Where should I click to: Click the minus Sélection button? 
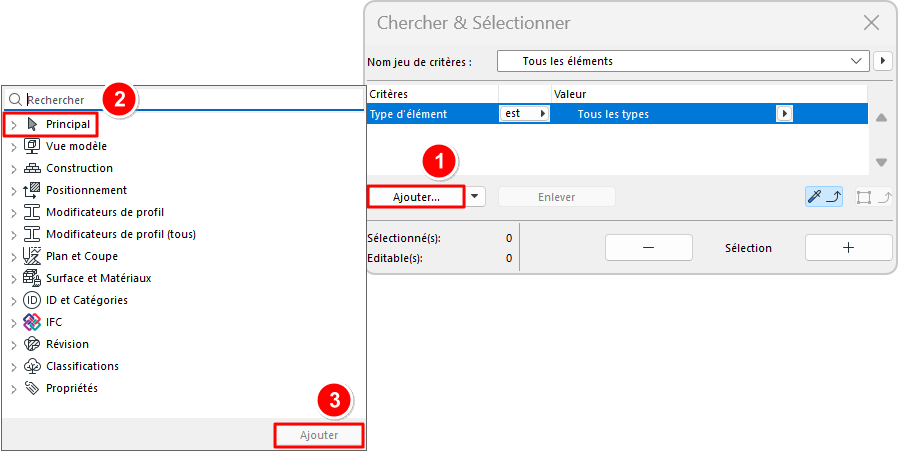click(x=649, y=247)
